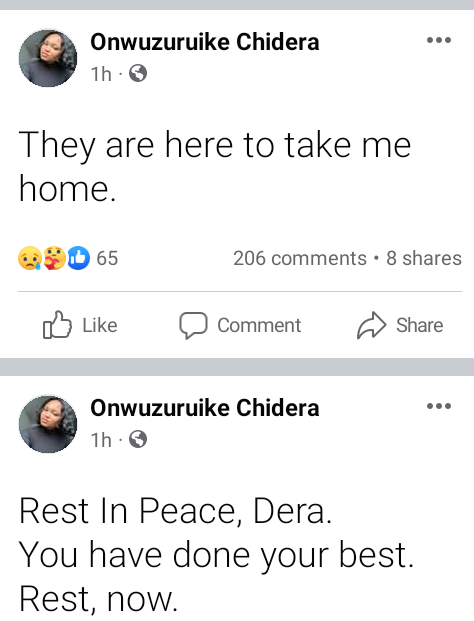Show the 65 reactions count
Screen dimensions: 474x621
tap(107, 258)
